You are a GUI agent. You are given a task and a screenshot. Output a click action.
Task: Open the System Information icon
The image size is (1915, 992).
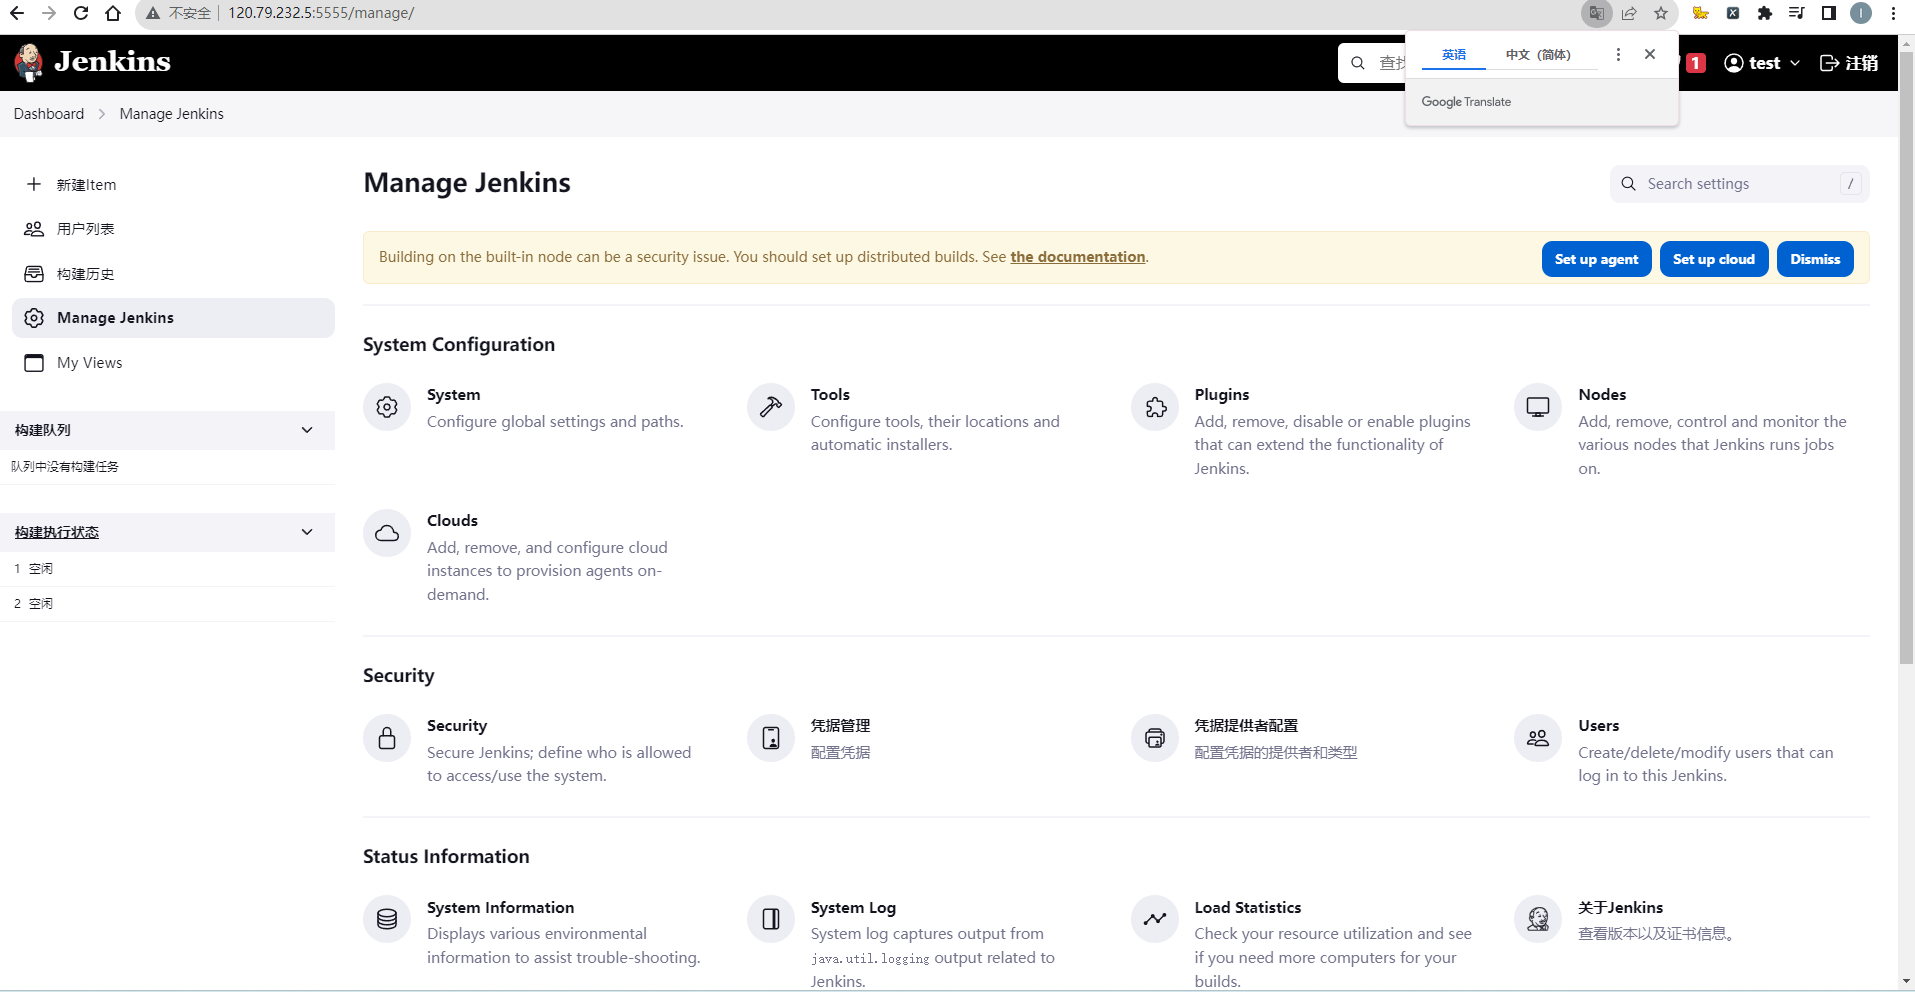(x=387, y=919)
